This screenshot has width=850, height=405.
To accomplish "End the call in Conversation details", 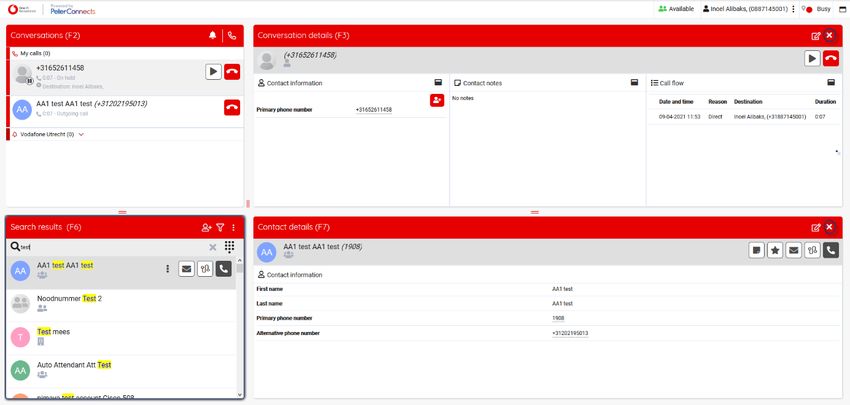I will (830, 59).
